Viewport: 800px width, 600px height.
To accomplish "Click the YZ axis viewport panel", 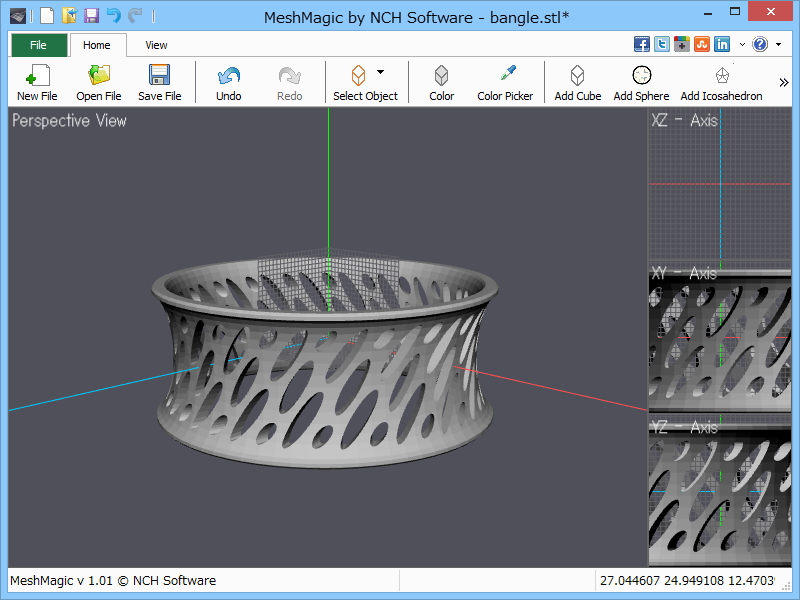I will 719,495.
